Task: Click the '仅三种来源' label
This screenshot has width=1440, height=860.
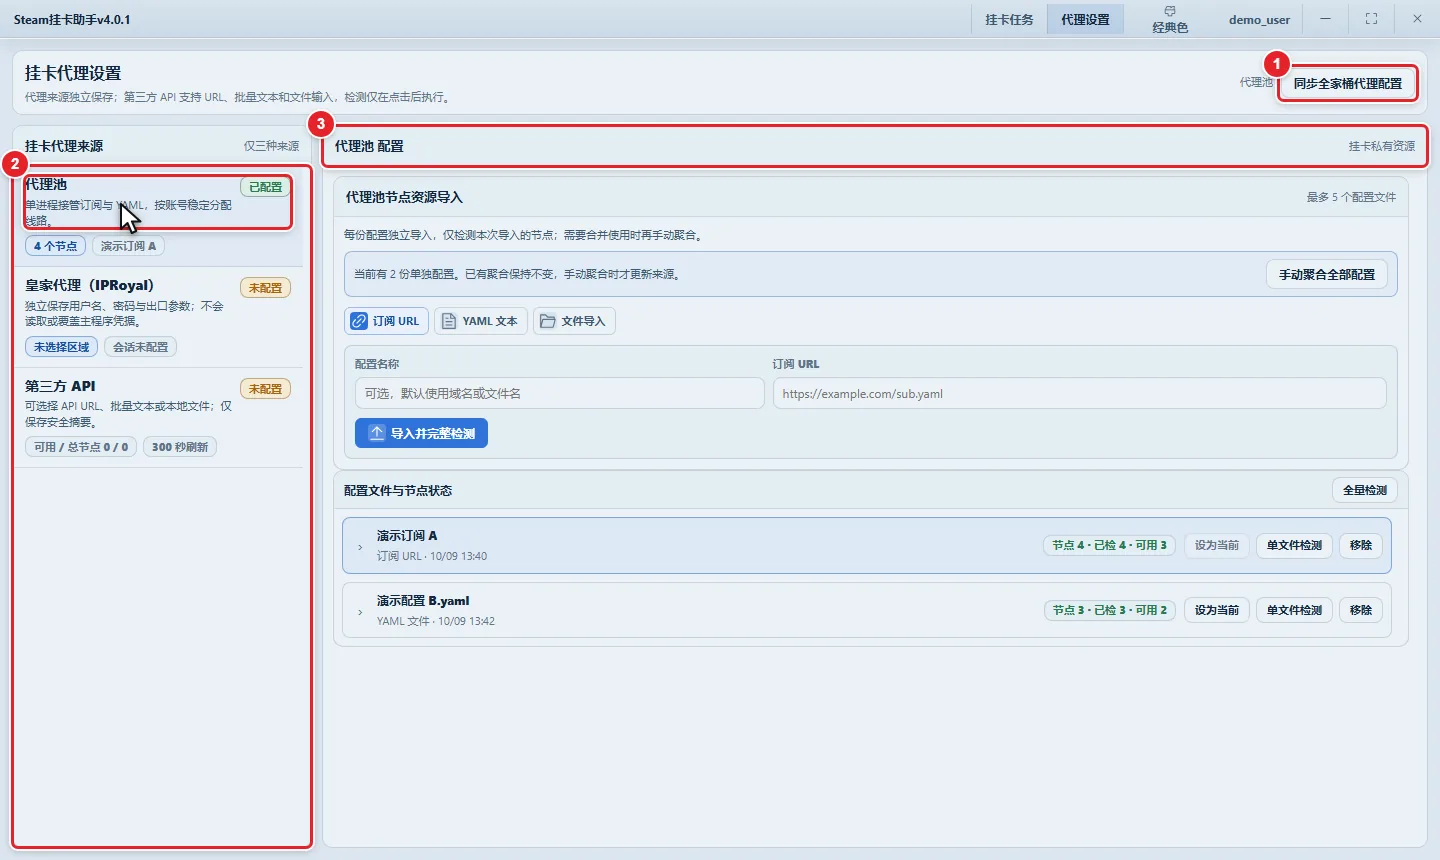Action: [x=271, y=146]
